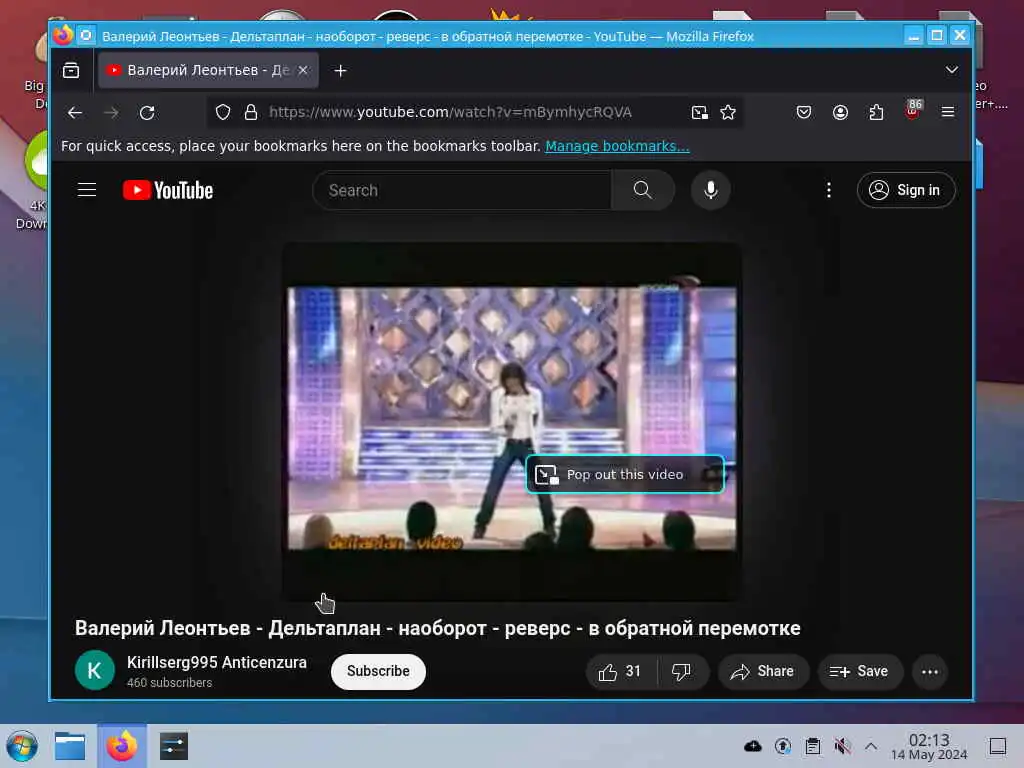Open the Start menu on taskbar
1024x768 pixels.
[x=22, y=746]
